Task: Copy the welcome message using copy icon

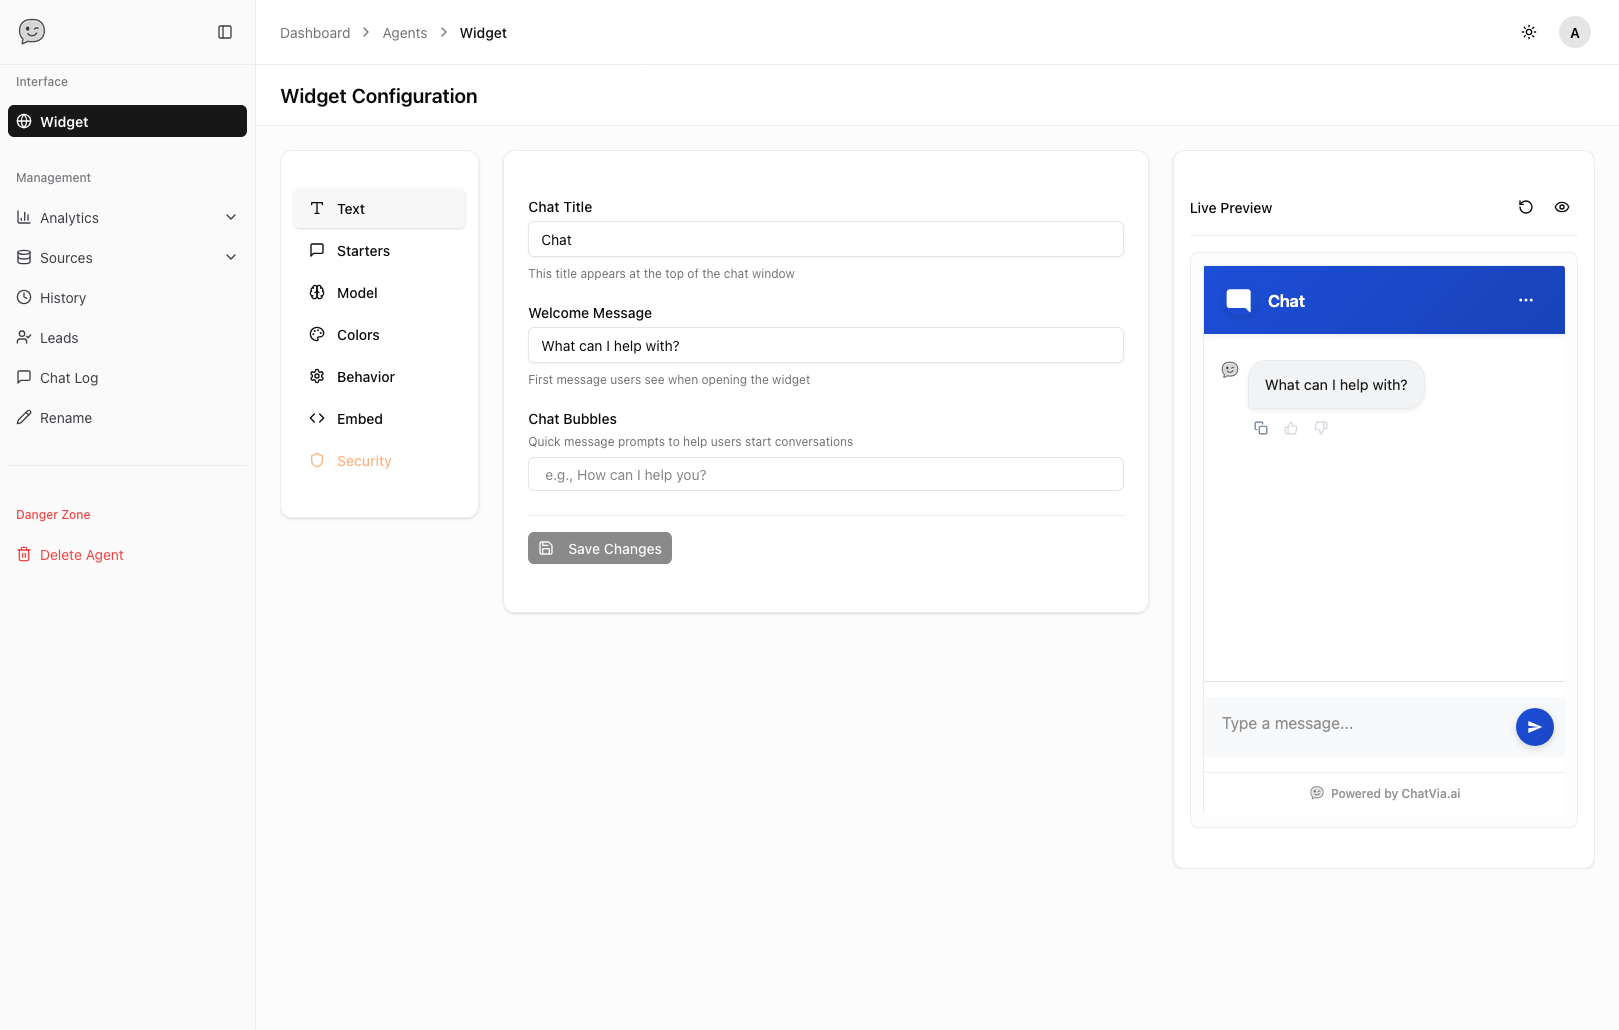Action: (1260, 427)
